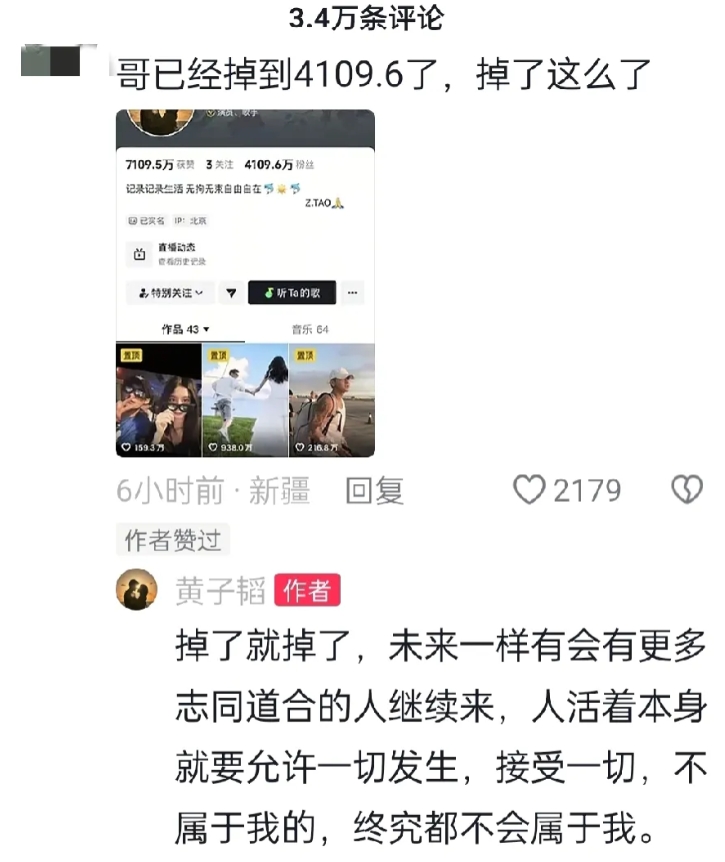
Task: Tap the 直播动态 live icon
Action: 140,254
